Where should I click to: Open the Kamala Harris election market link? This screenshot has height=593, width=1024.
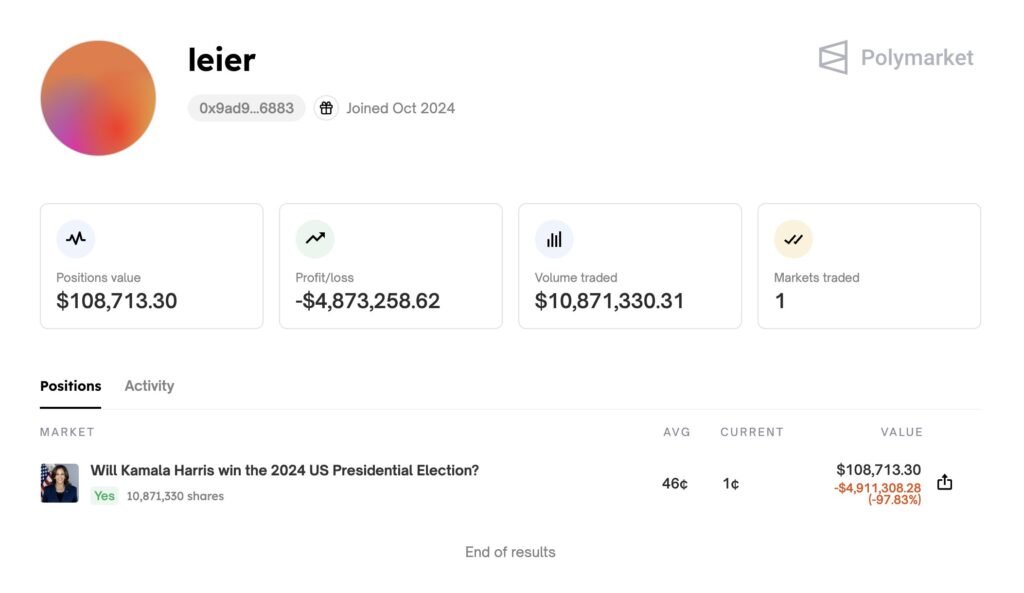(x=285, y=470)
